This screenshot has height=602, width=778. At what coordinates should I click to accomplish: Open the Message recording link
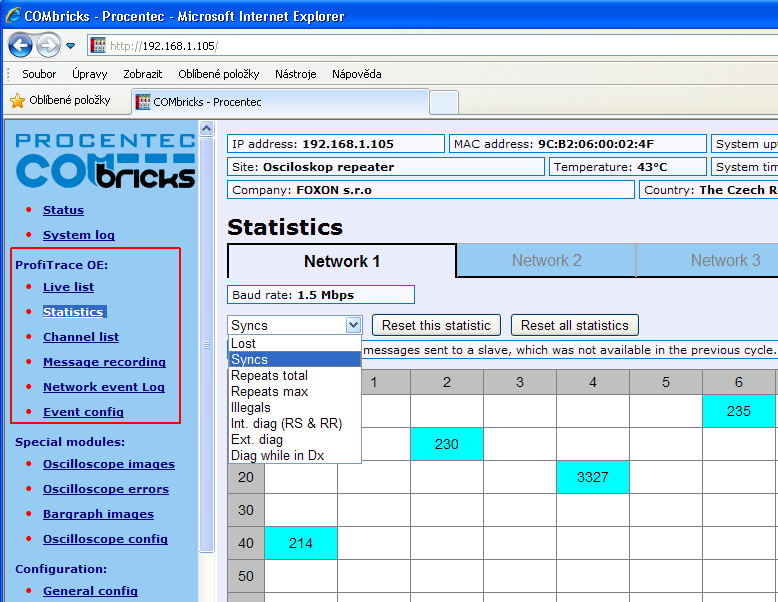(x=104, y=362)
